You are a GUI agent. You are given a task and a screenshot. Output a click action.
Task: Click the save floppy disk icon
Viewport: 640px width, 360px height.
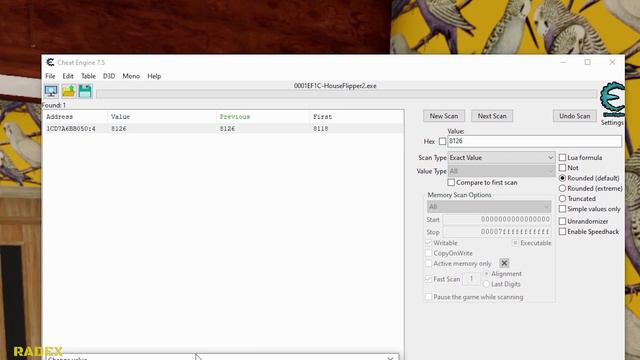pos(85,91)
